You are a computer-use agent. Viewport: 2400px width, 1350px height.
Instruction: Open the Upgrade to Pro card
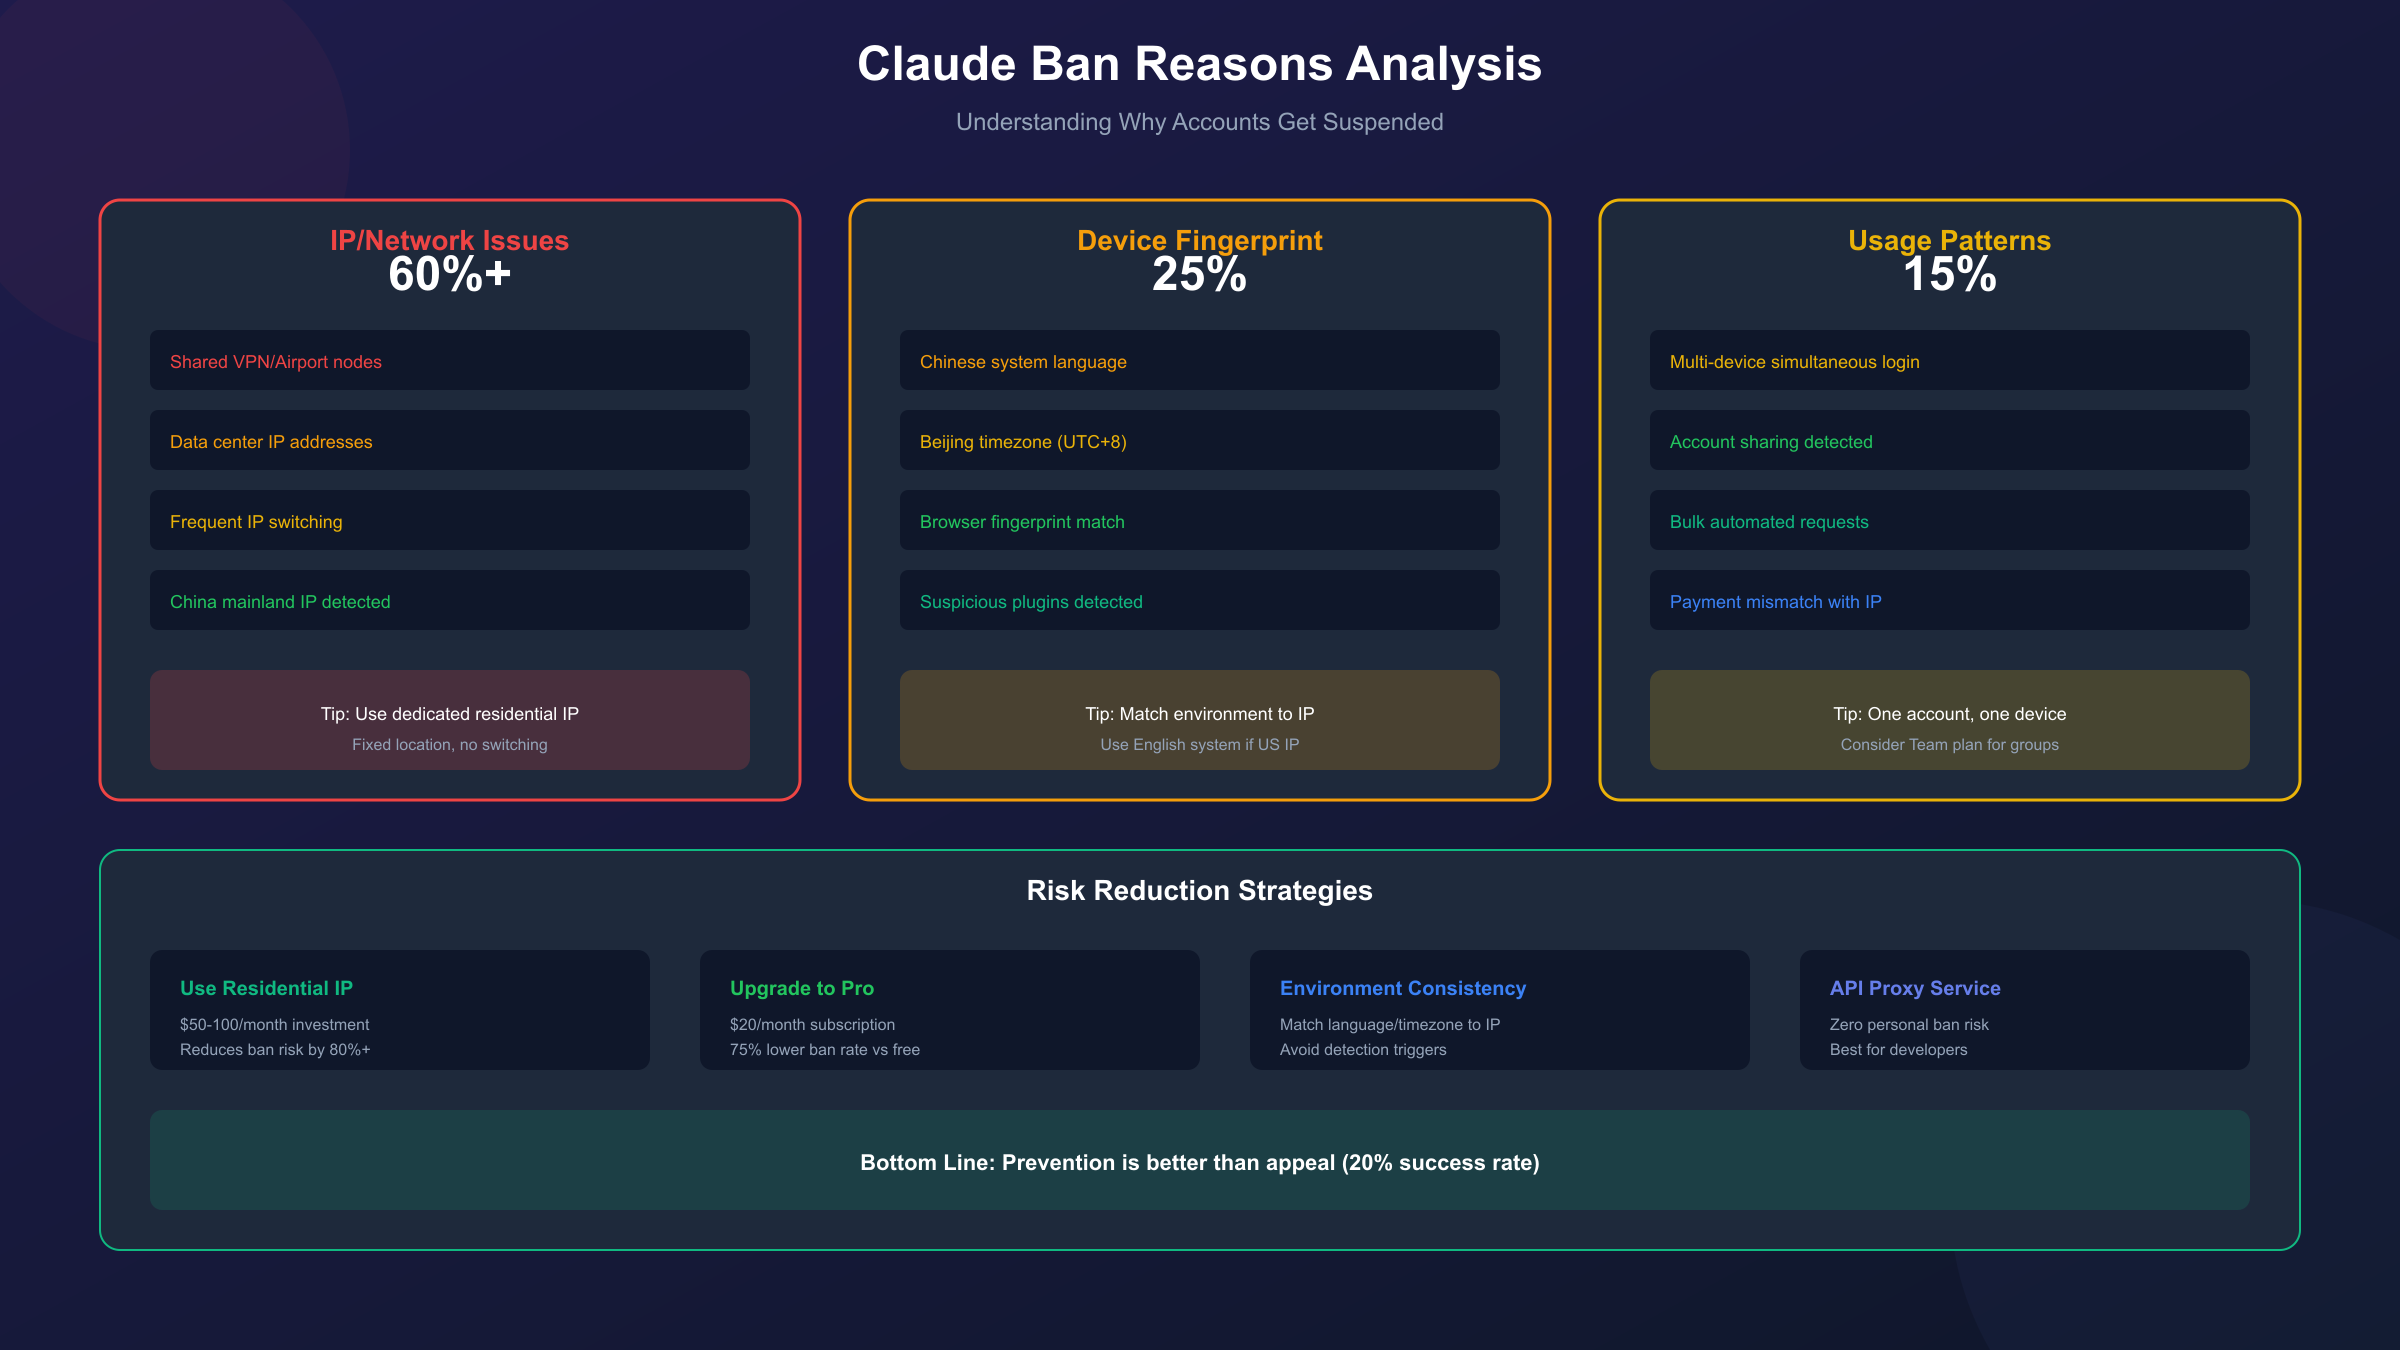[949, 1010]
